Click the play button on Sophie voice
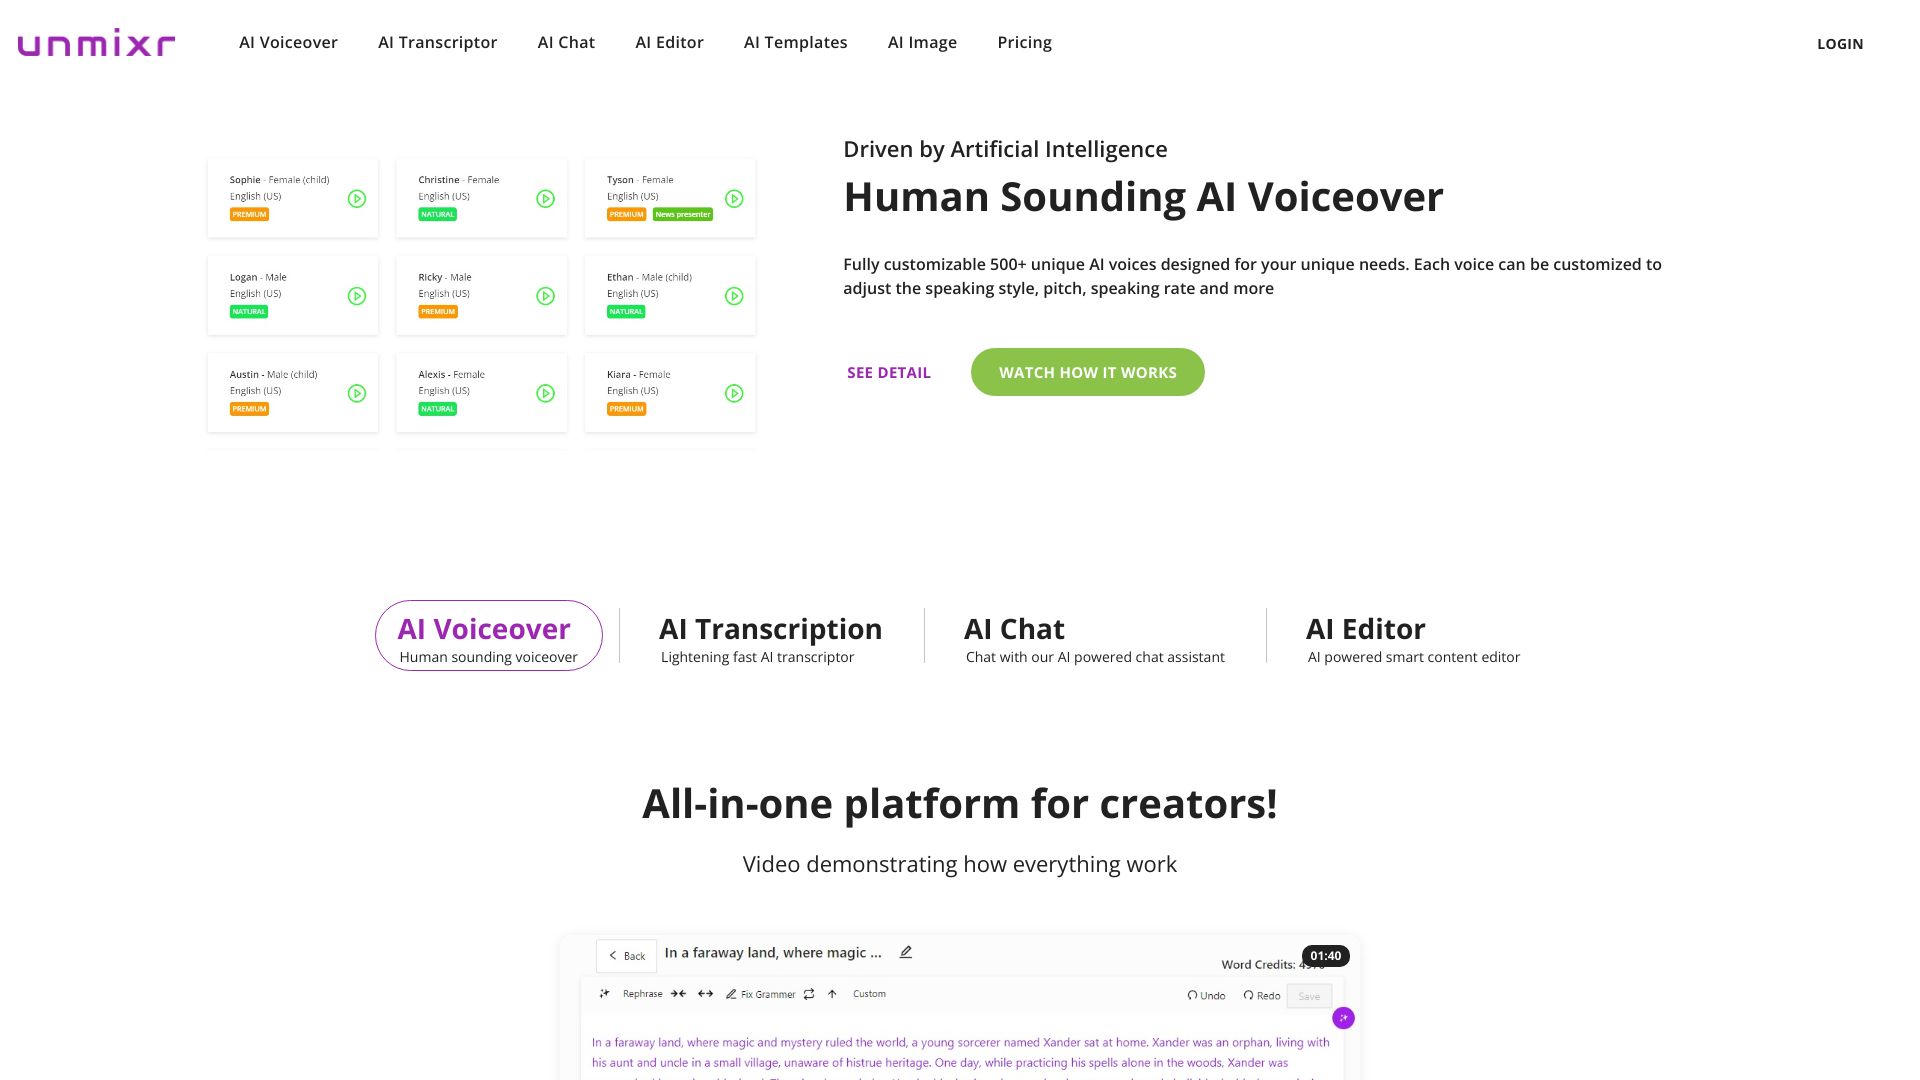The image size is (1920, 1080). click(356, 198)
